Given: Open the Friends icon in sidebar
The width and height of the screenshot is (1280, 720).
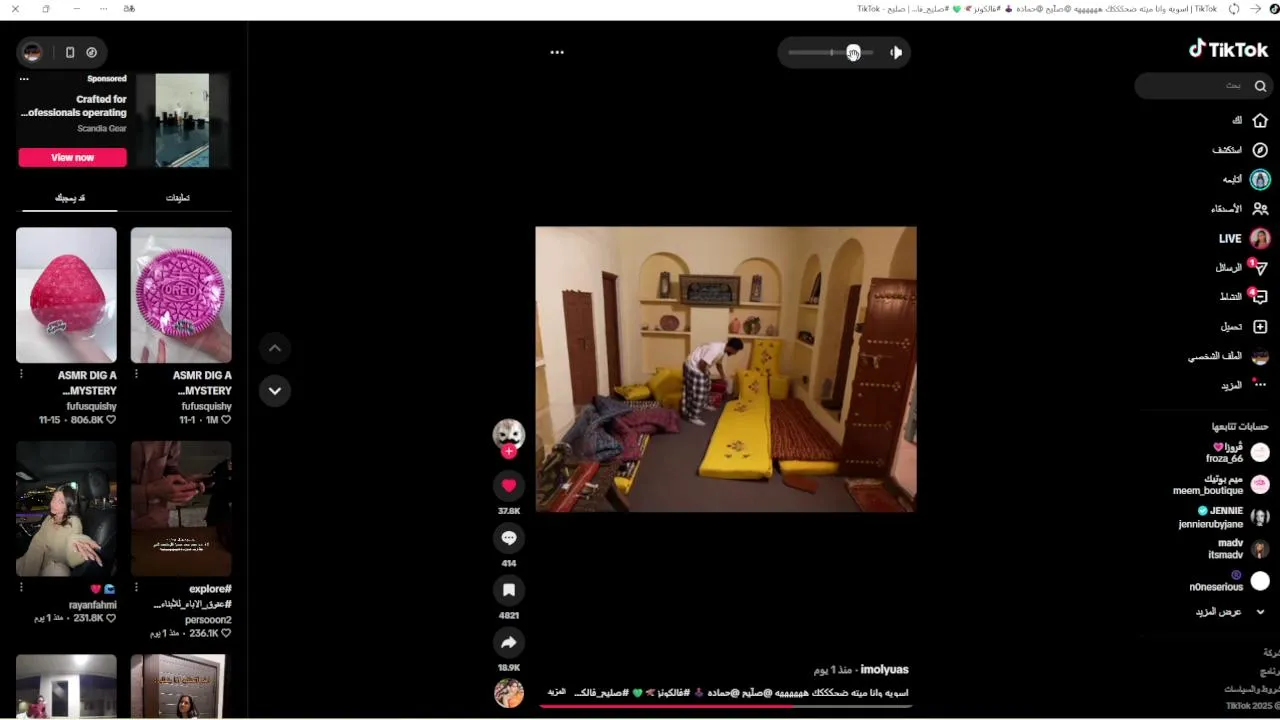Looking at the screenshot, I should [1260, 209].
